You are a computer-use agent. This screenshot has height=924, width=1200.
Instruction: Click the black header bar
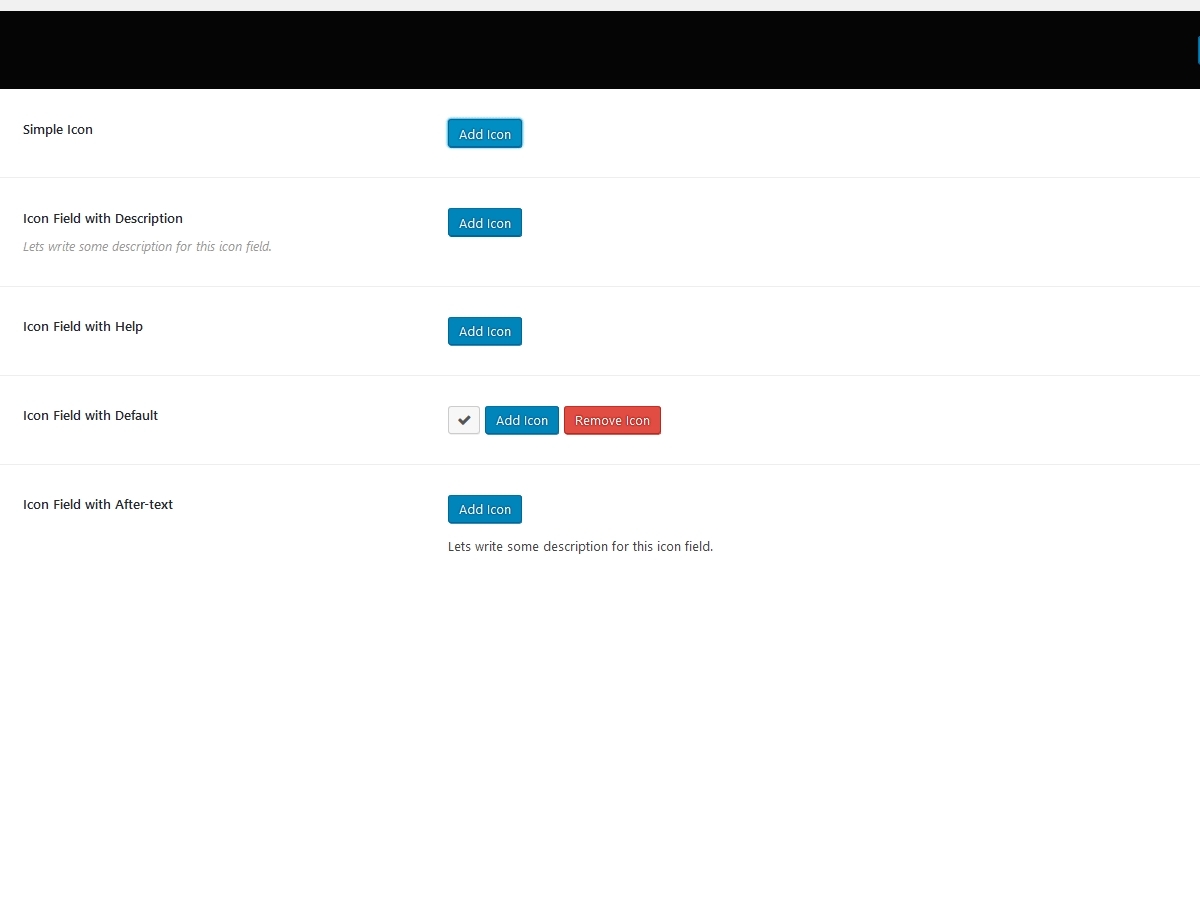point(600,50)
